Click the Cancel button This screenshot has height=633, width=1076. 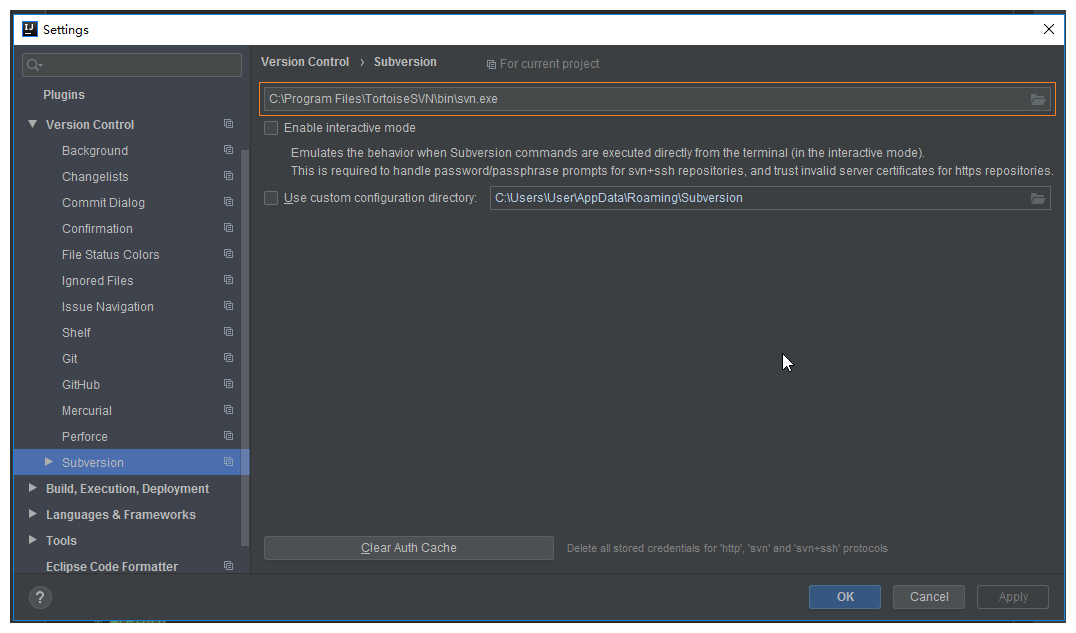tap(928, 597)
